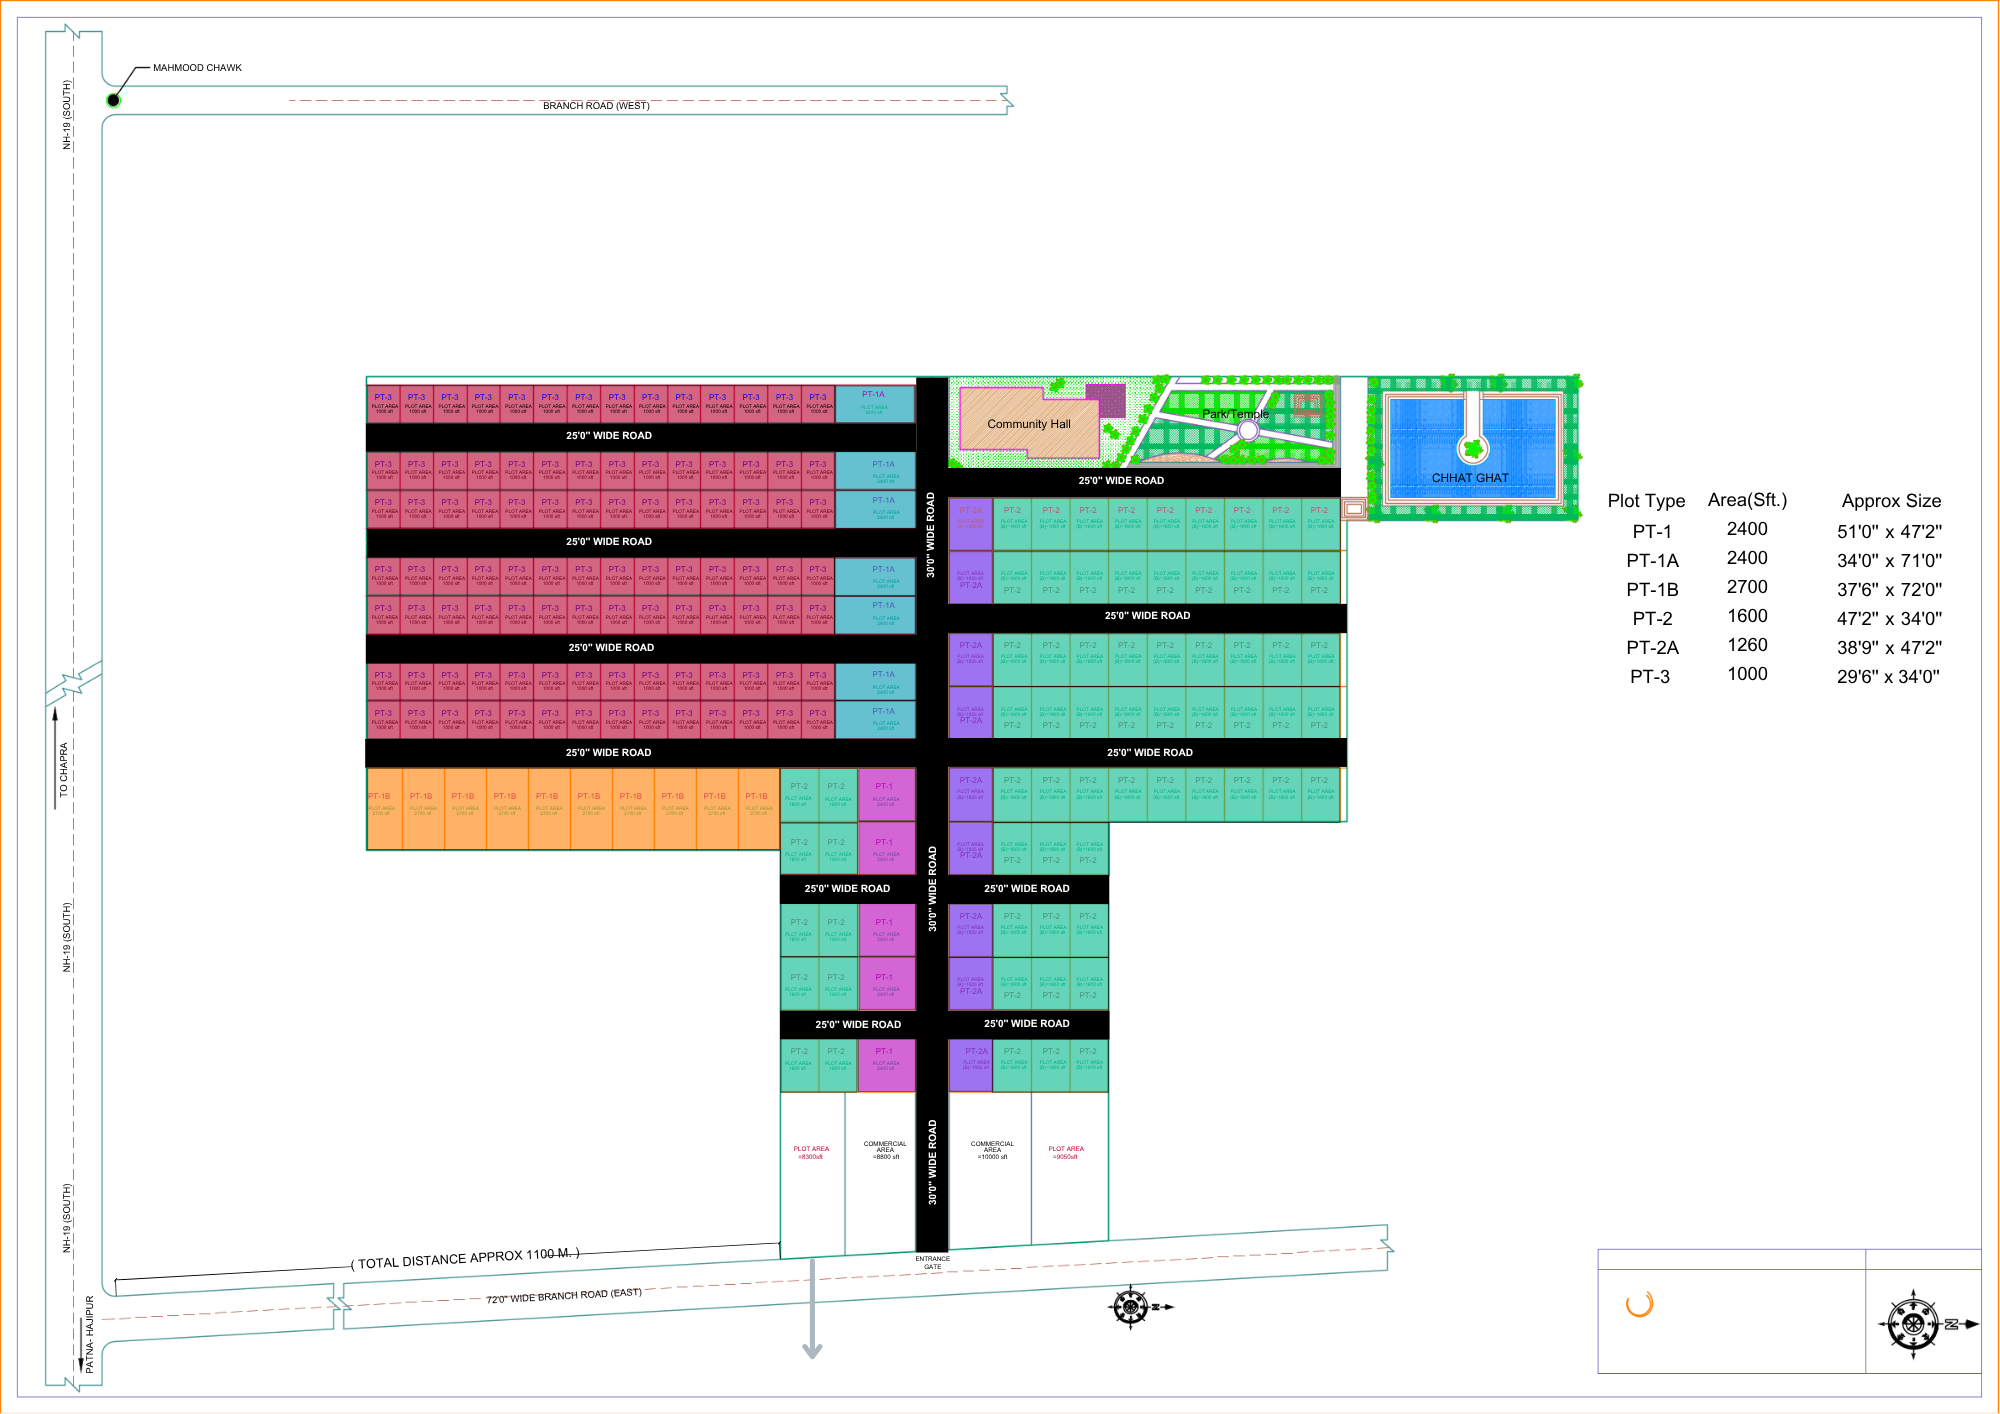Click the brown temple structure in the park
Image resolution: width=2000 pixels, height=1414 pixels.
tap(1307, 404)
